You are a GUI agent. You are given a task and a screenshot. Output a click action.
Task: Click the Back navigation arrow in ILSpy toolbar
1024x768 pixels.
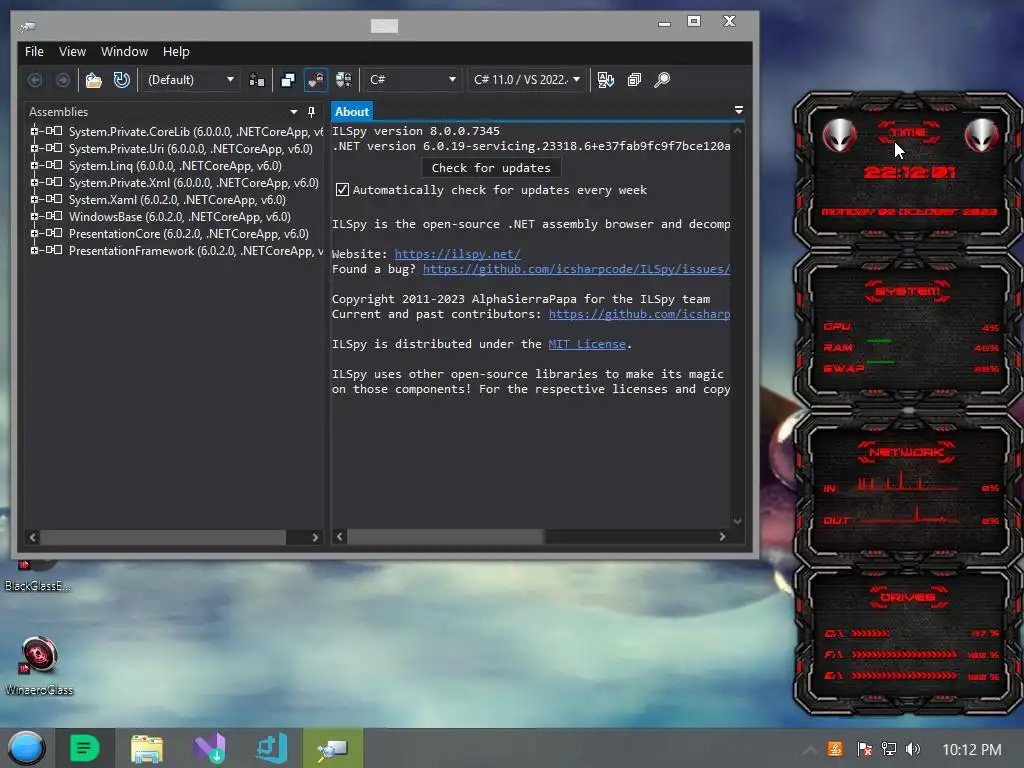[x=35, y=80]
